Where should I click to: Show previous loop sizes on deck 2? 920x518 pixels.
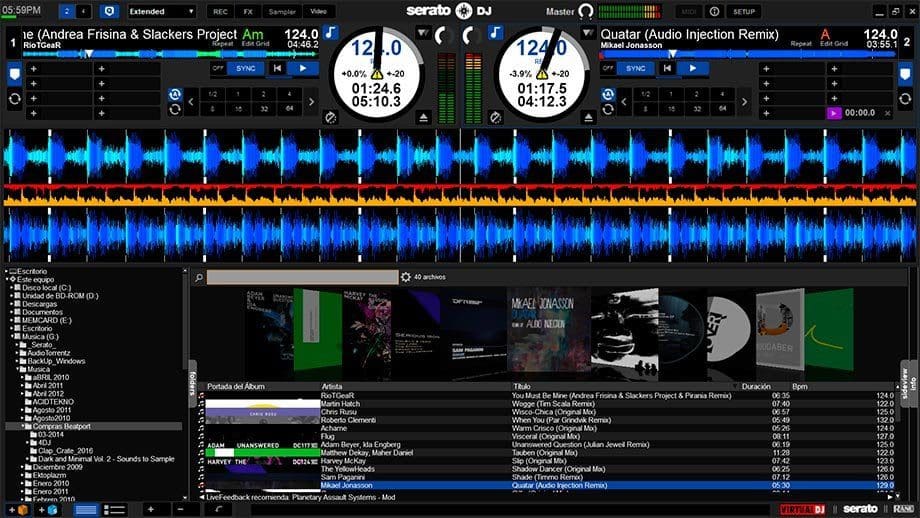[x=624, y=101]
